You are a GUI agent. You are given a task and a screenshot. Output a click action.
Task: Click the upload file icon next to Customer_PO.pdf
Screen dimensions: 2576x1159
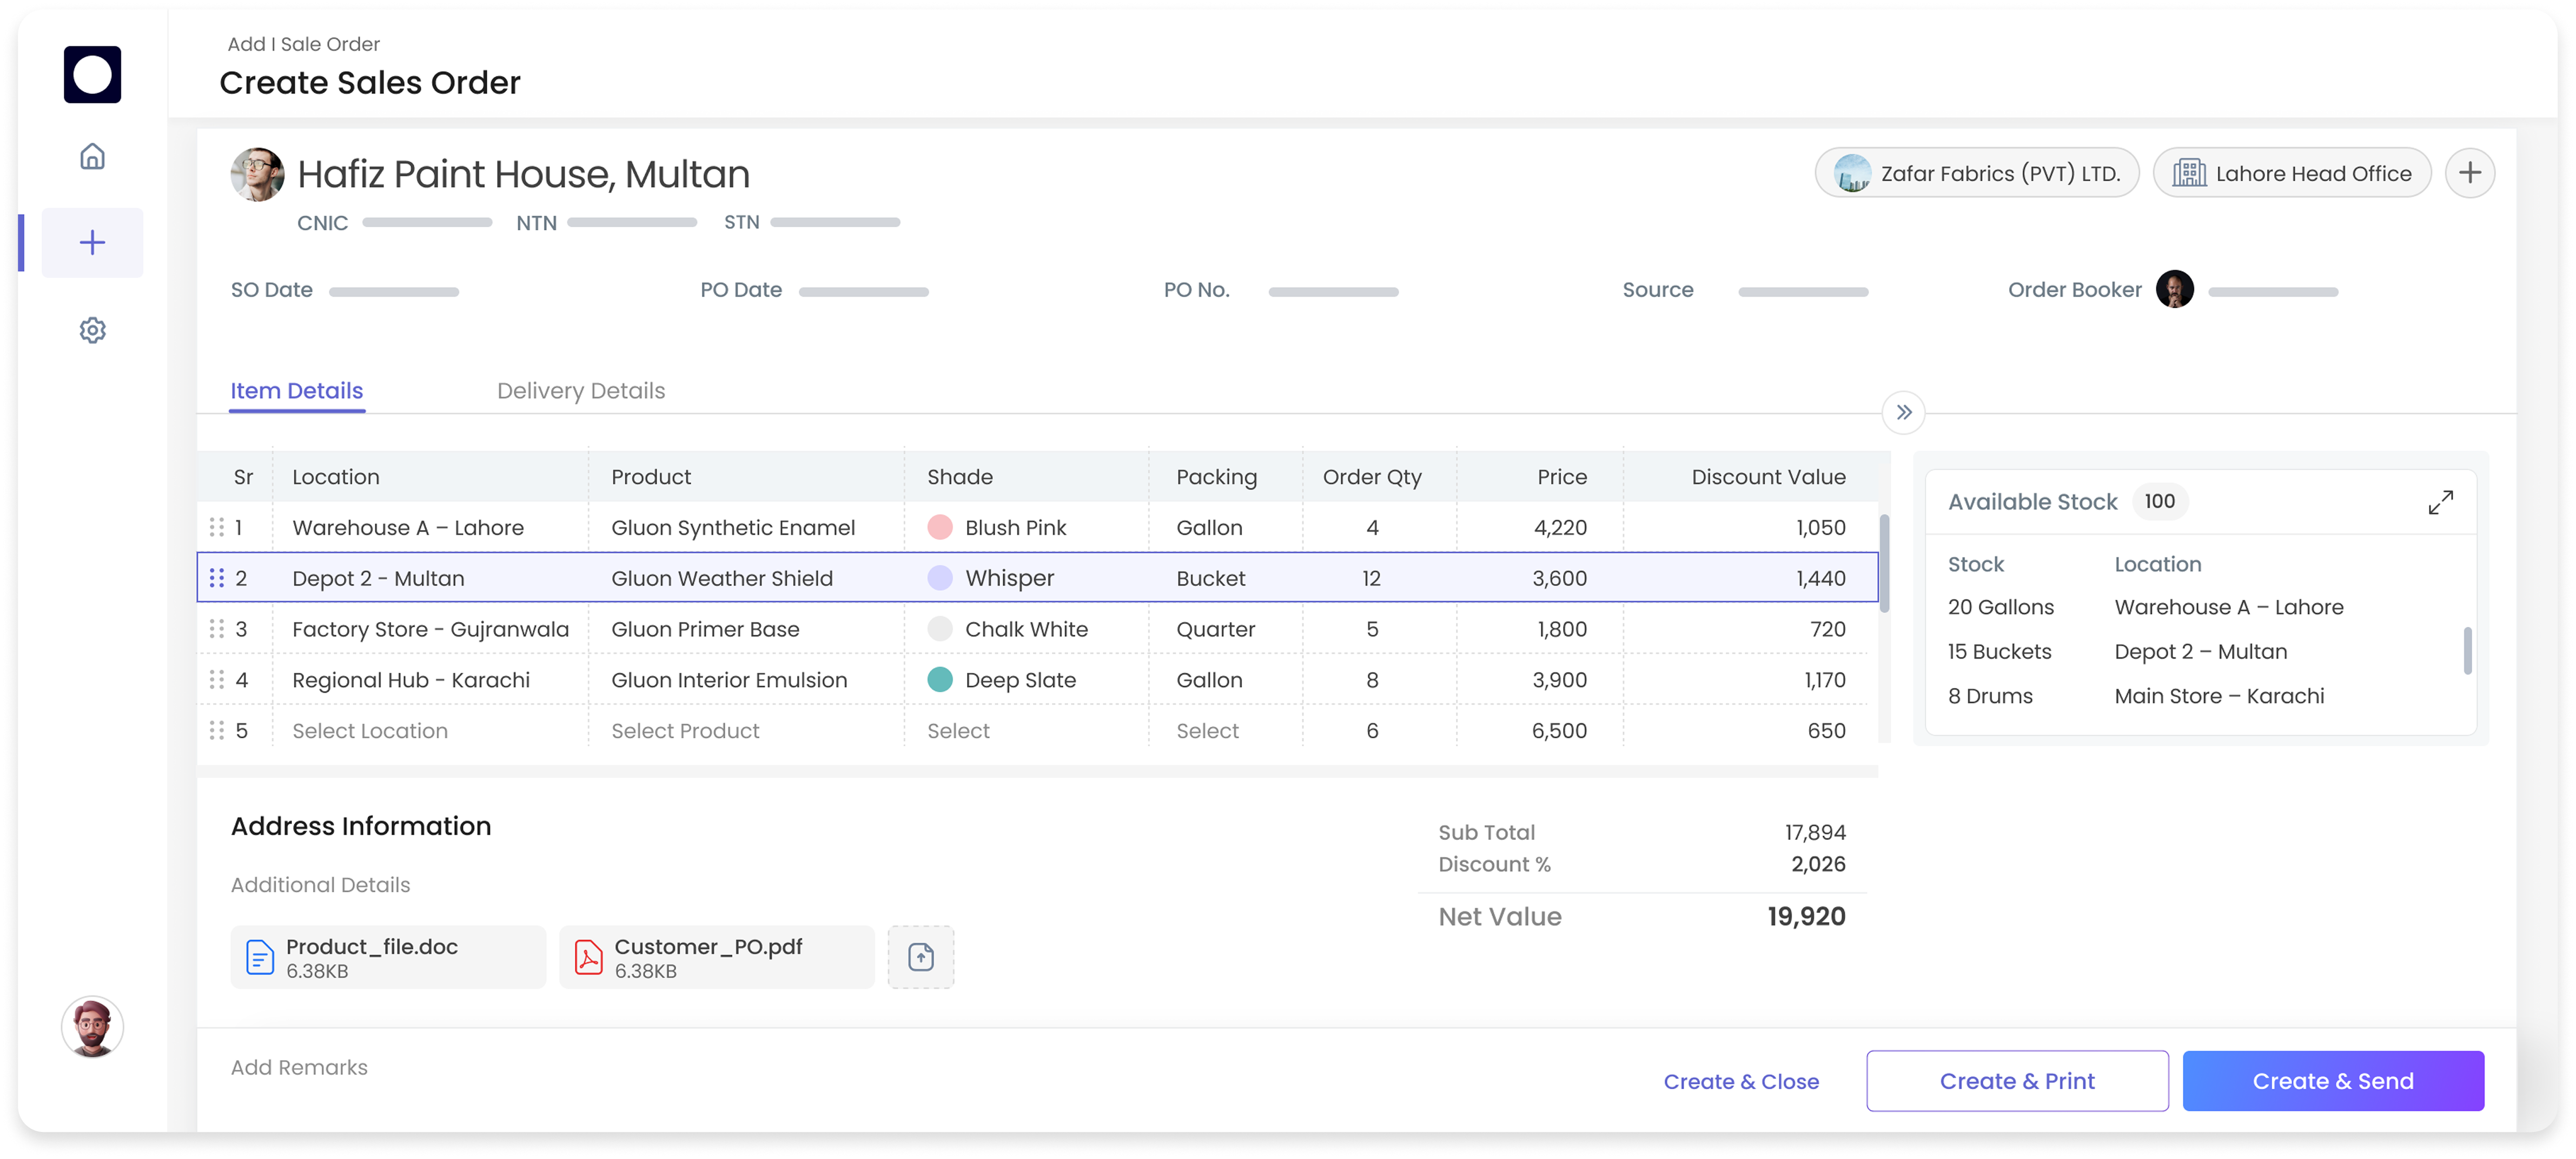point(920,957)
